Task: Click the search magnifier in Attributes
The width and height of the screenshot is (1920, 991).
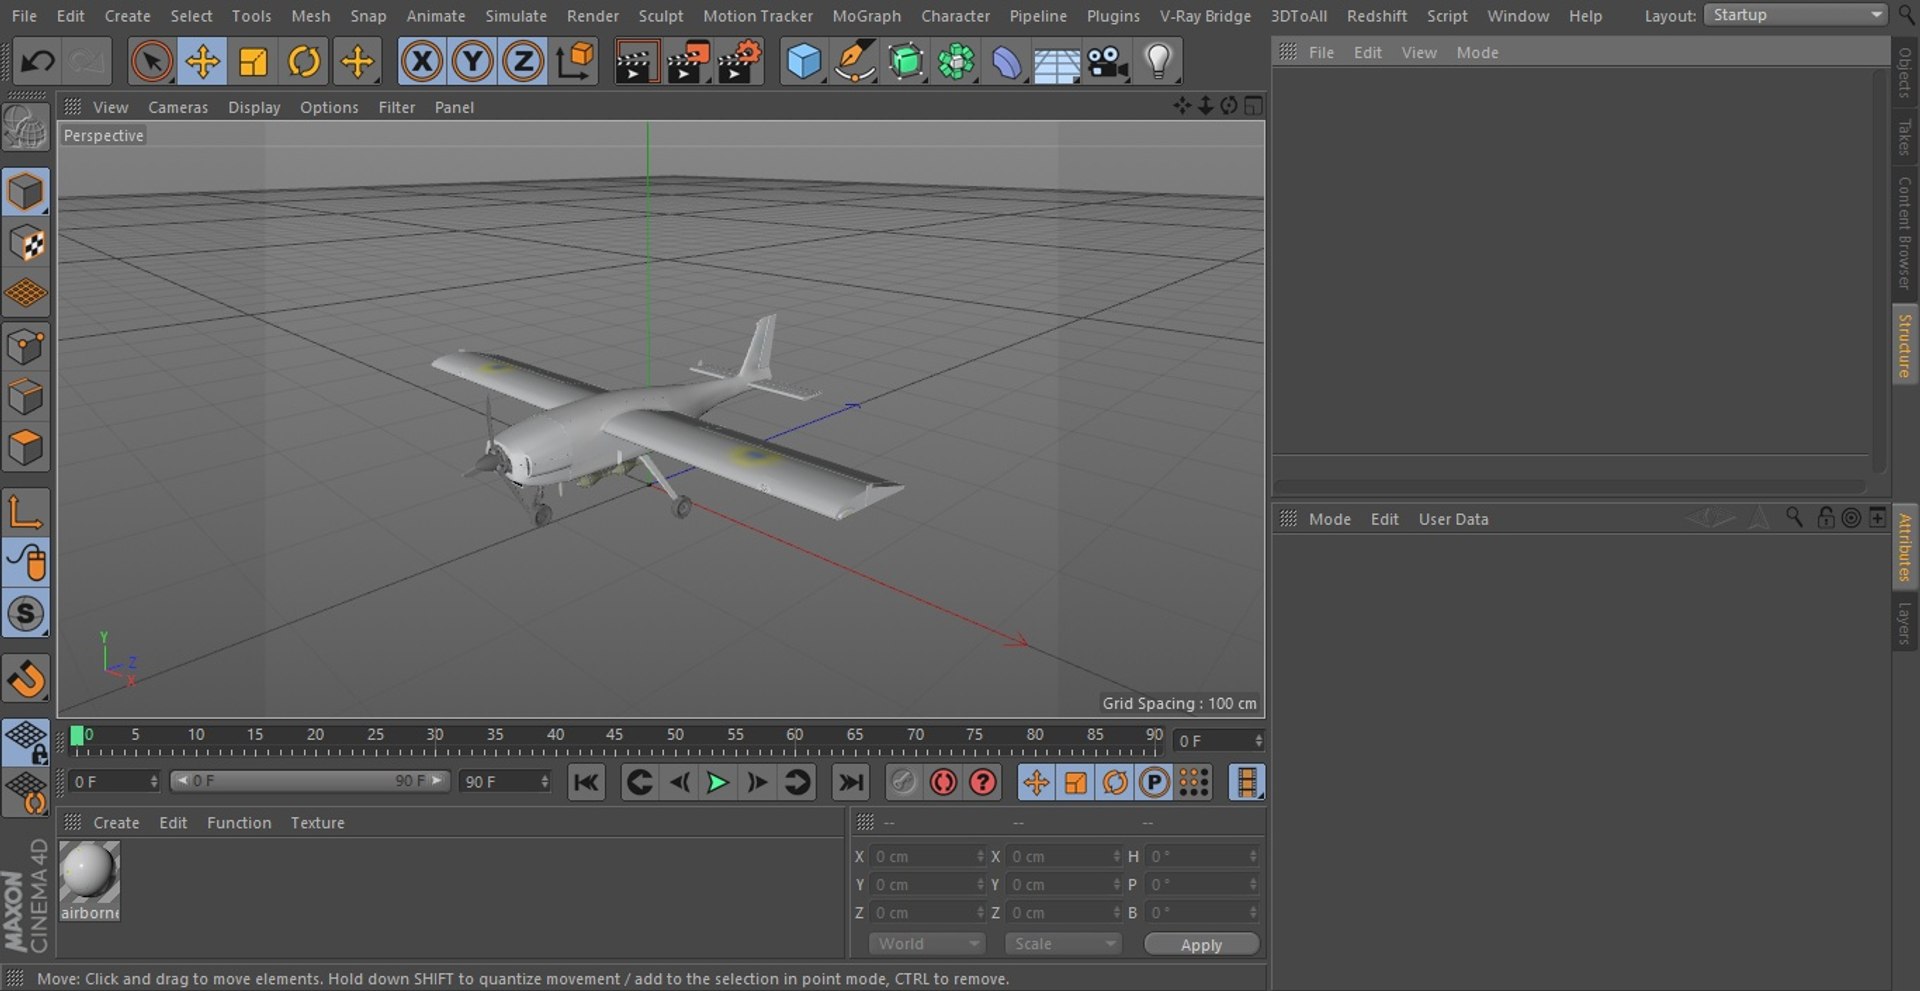Action: [1795, 518]
